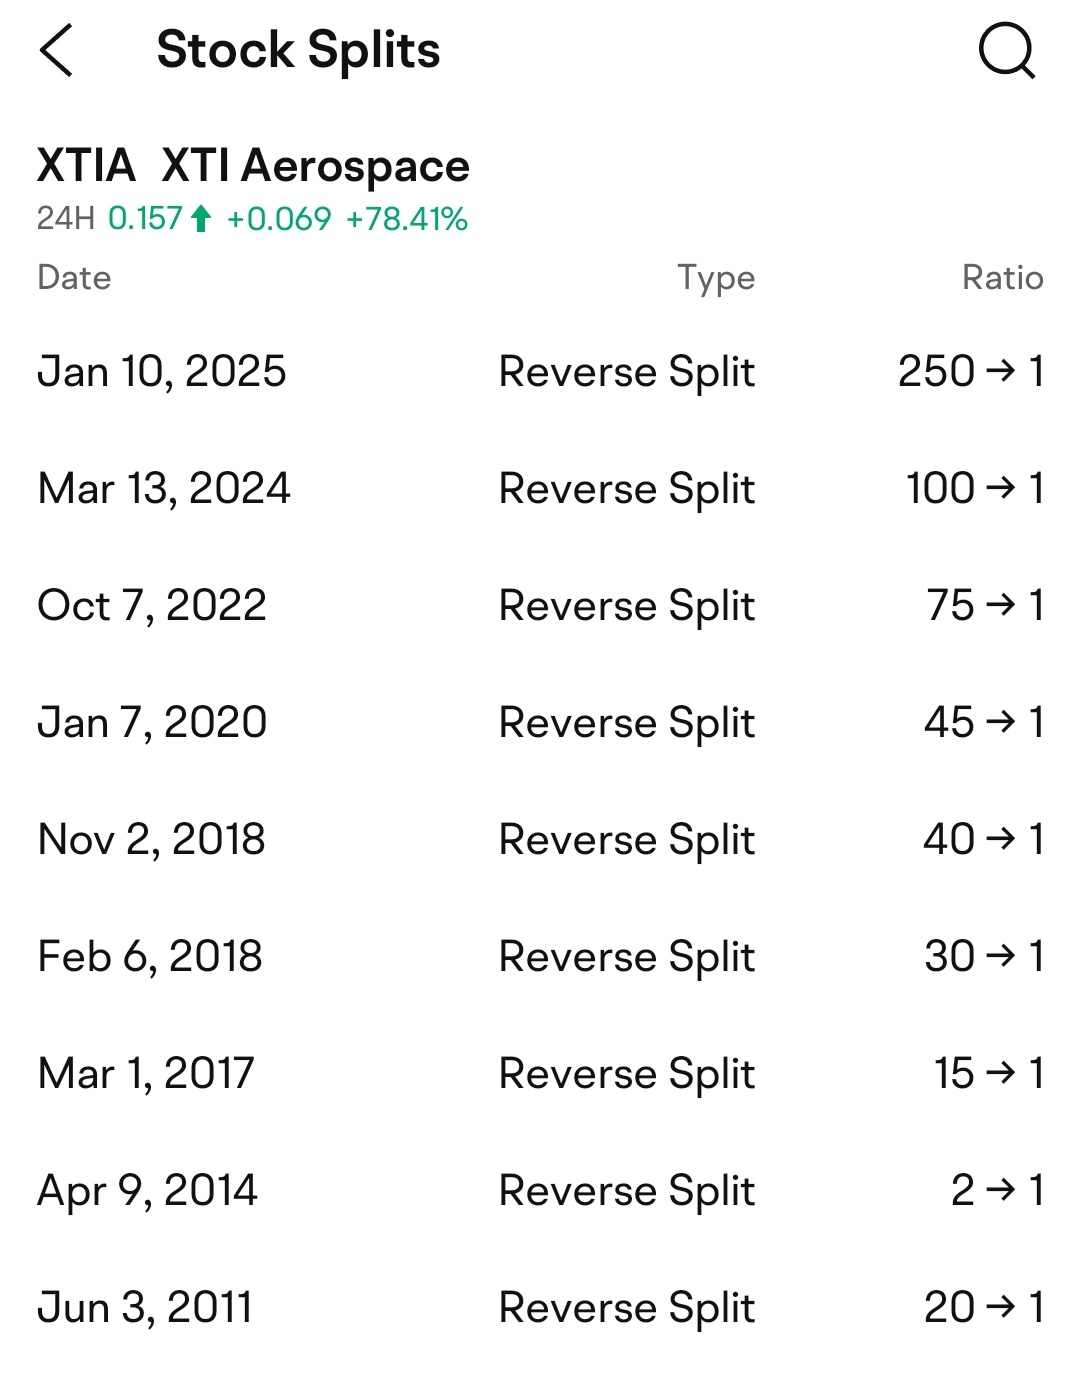
Task: Select the Ratio column header
Action: coord(1002,277)
